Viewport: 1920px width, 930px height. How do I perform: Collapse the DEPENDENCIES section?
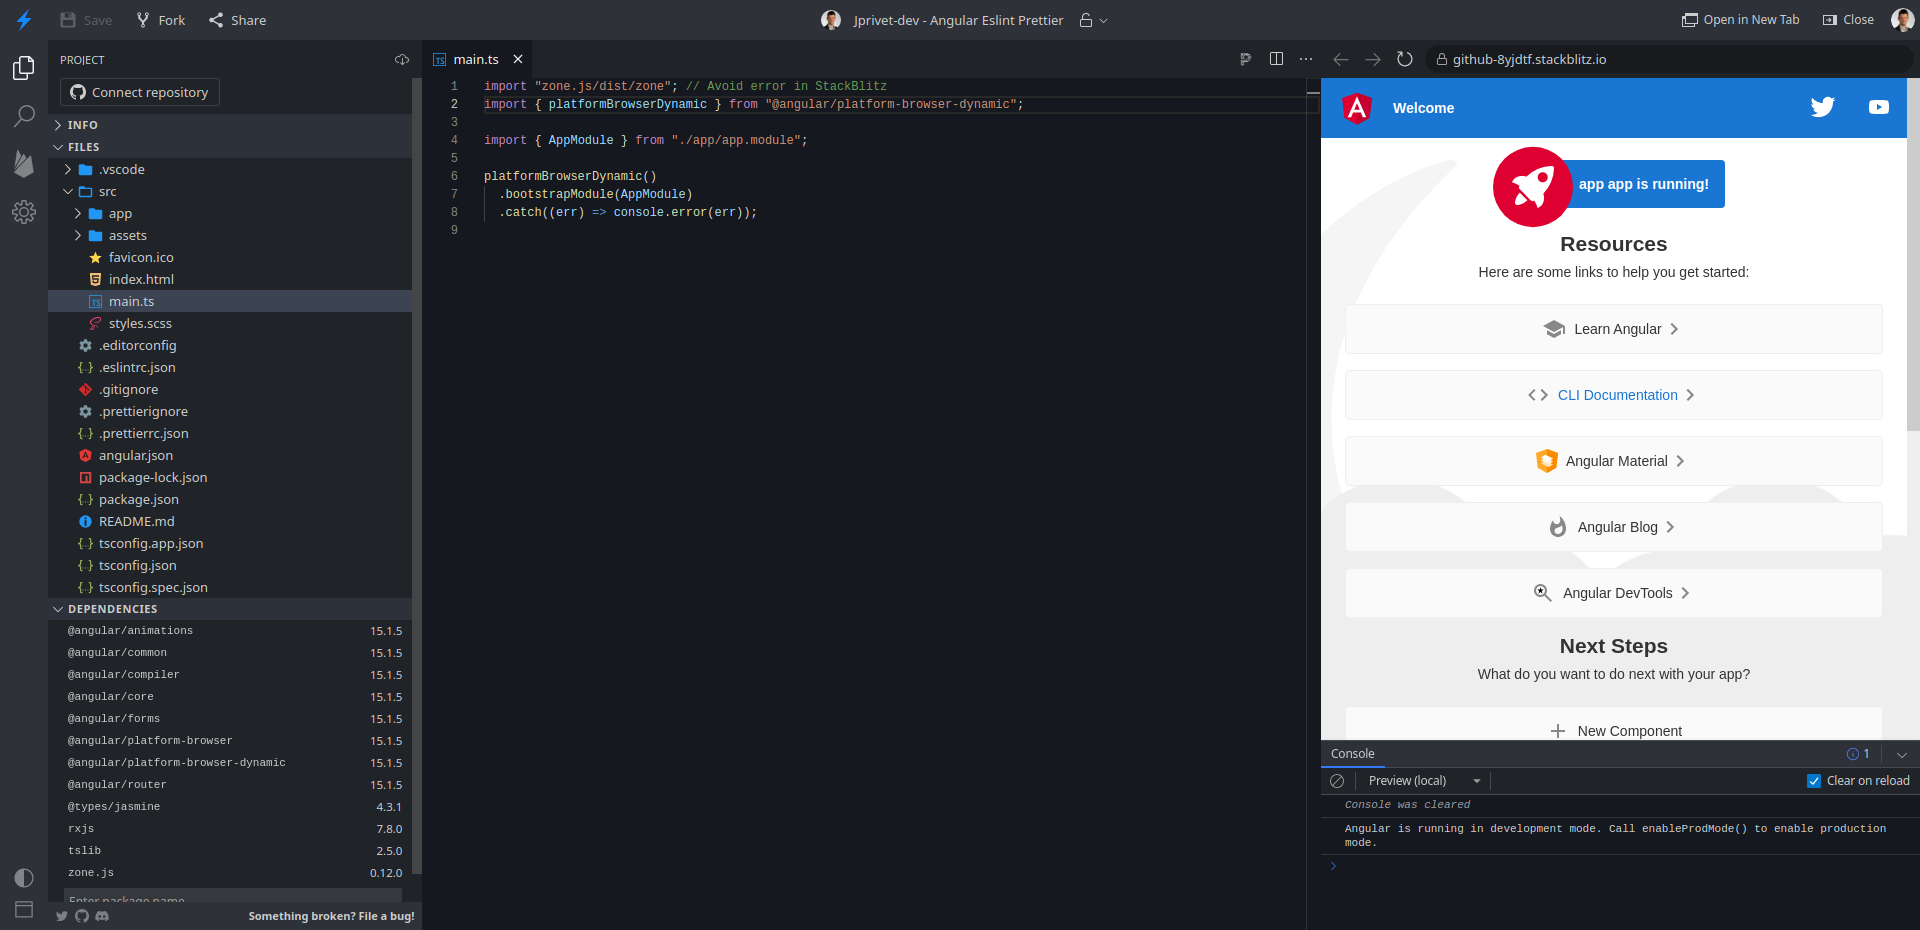click(x=230, y=609)
